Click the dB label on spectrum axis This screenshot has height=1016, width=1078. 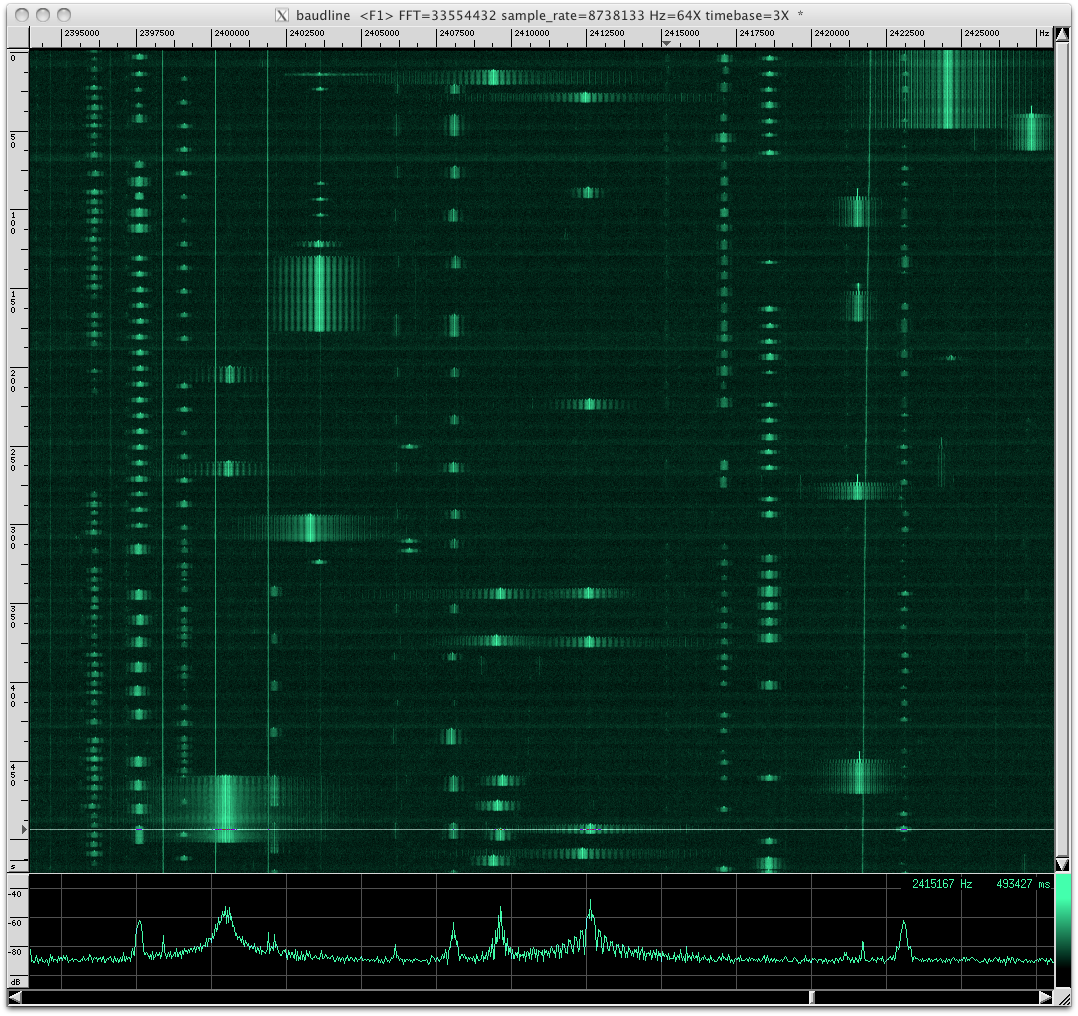point(15,981)
